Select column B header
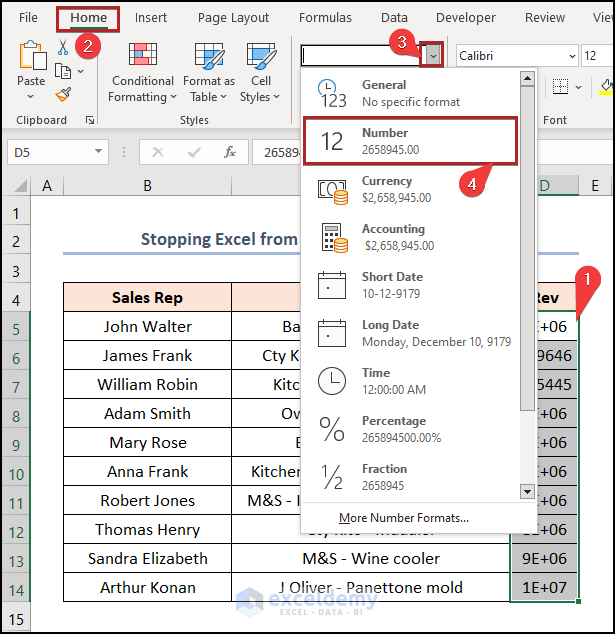 [147, 186]
